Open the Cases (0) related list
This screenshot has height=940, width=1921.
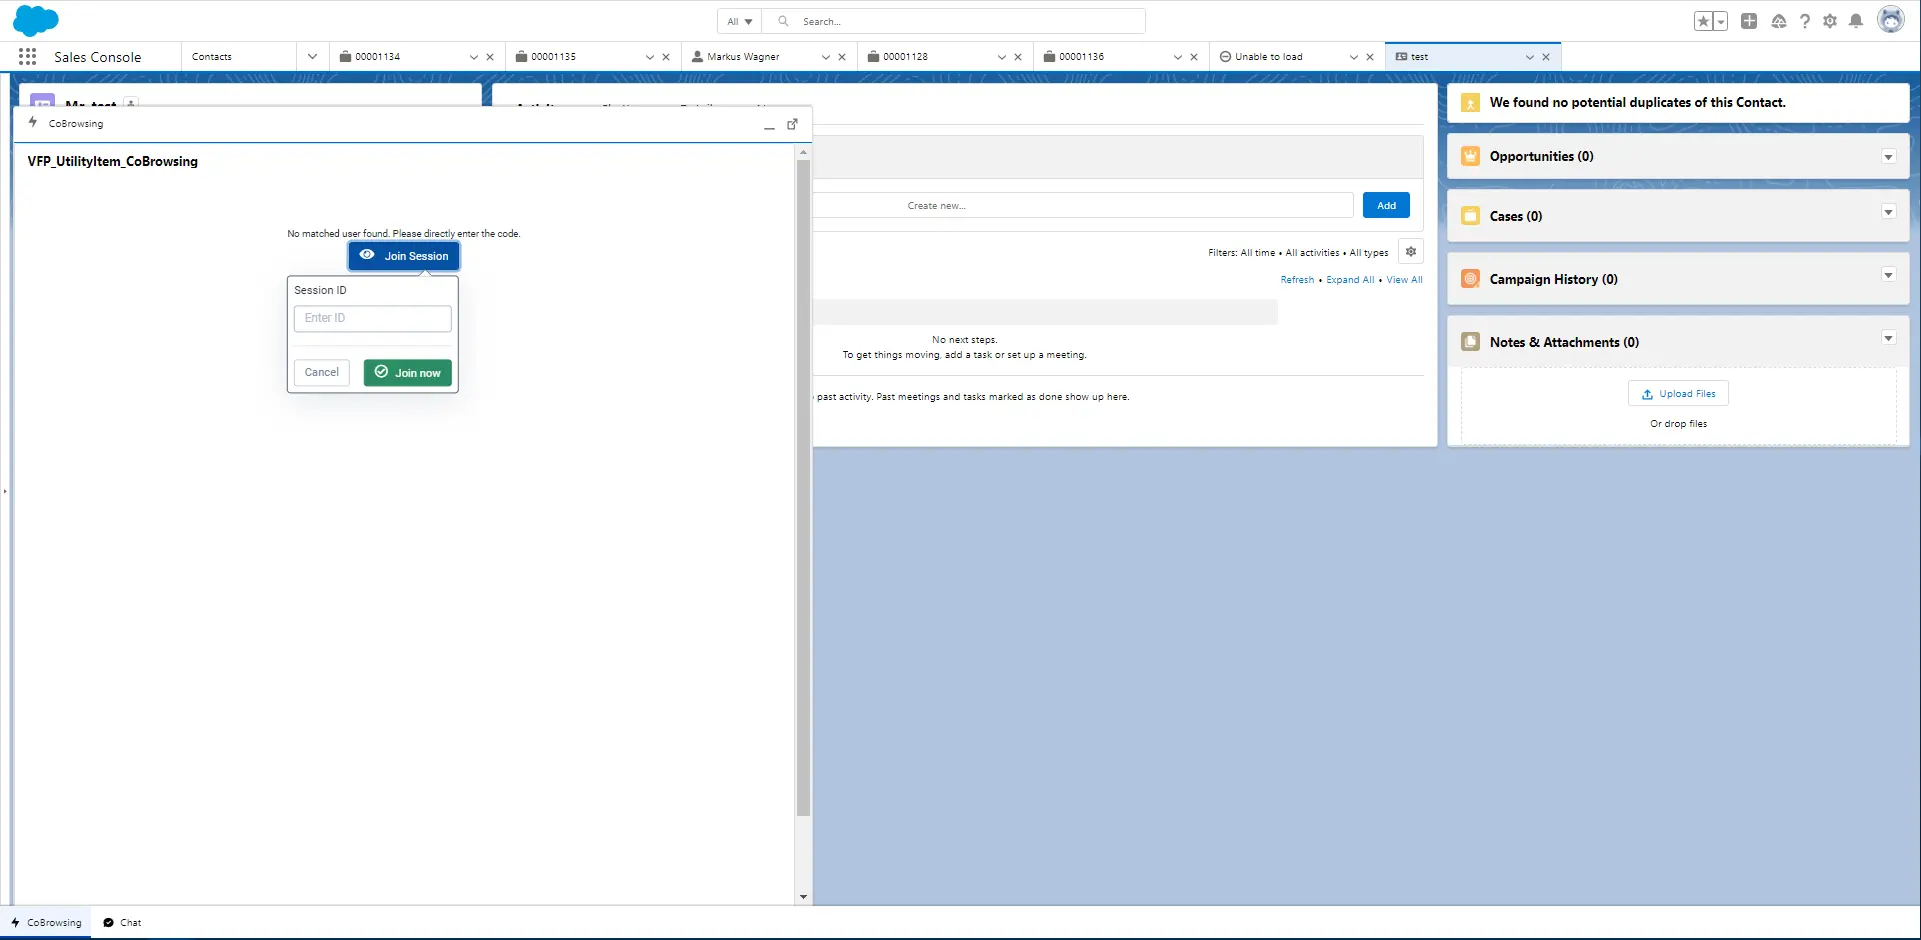pos(1516,216)
